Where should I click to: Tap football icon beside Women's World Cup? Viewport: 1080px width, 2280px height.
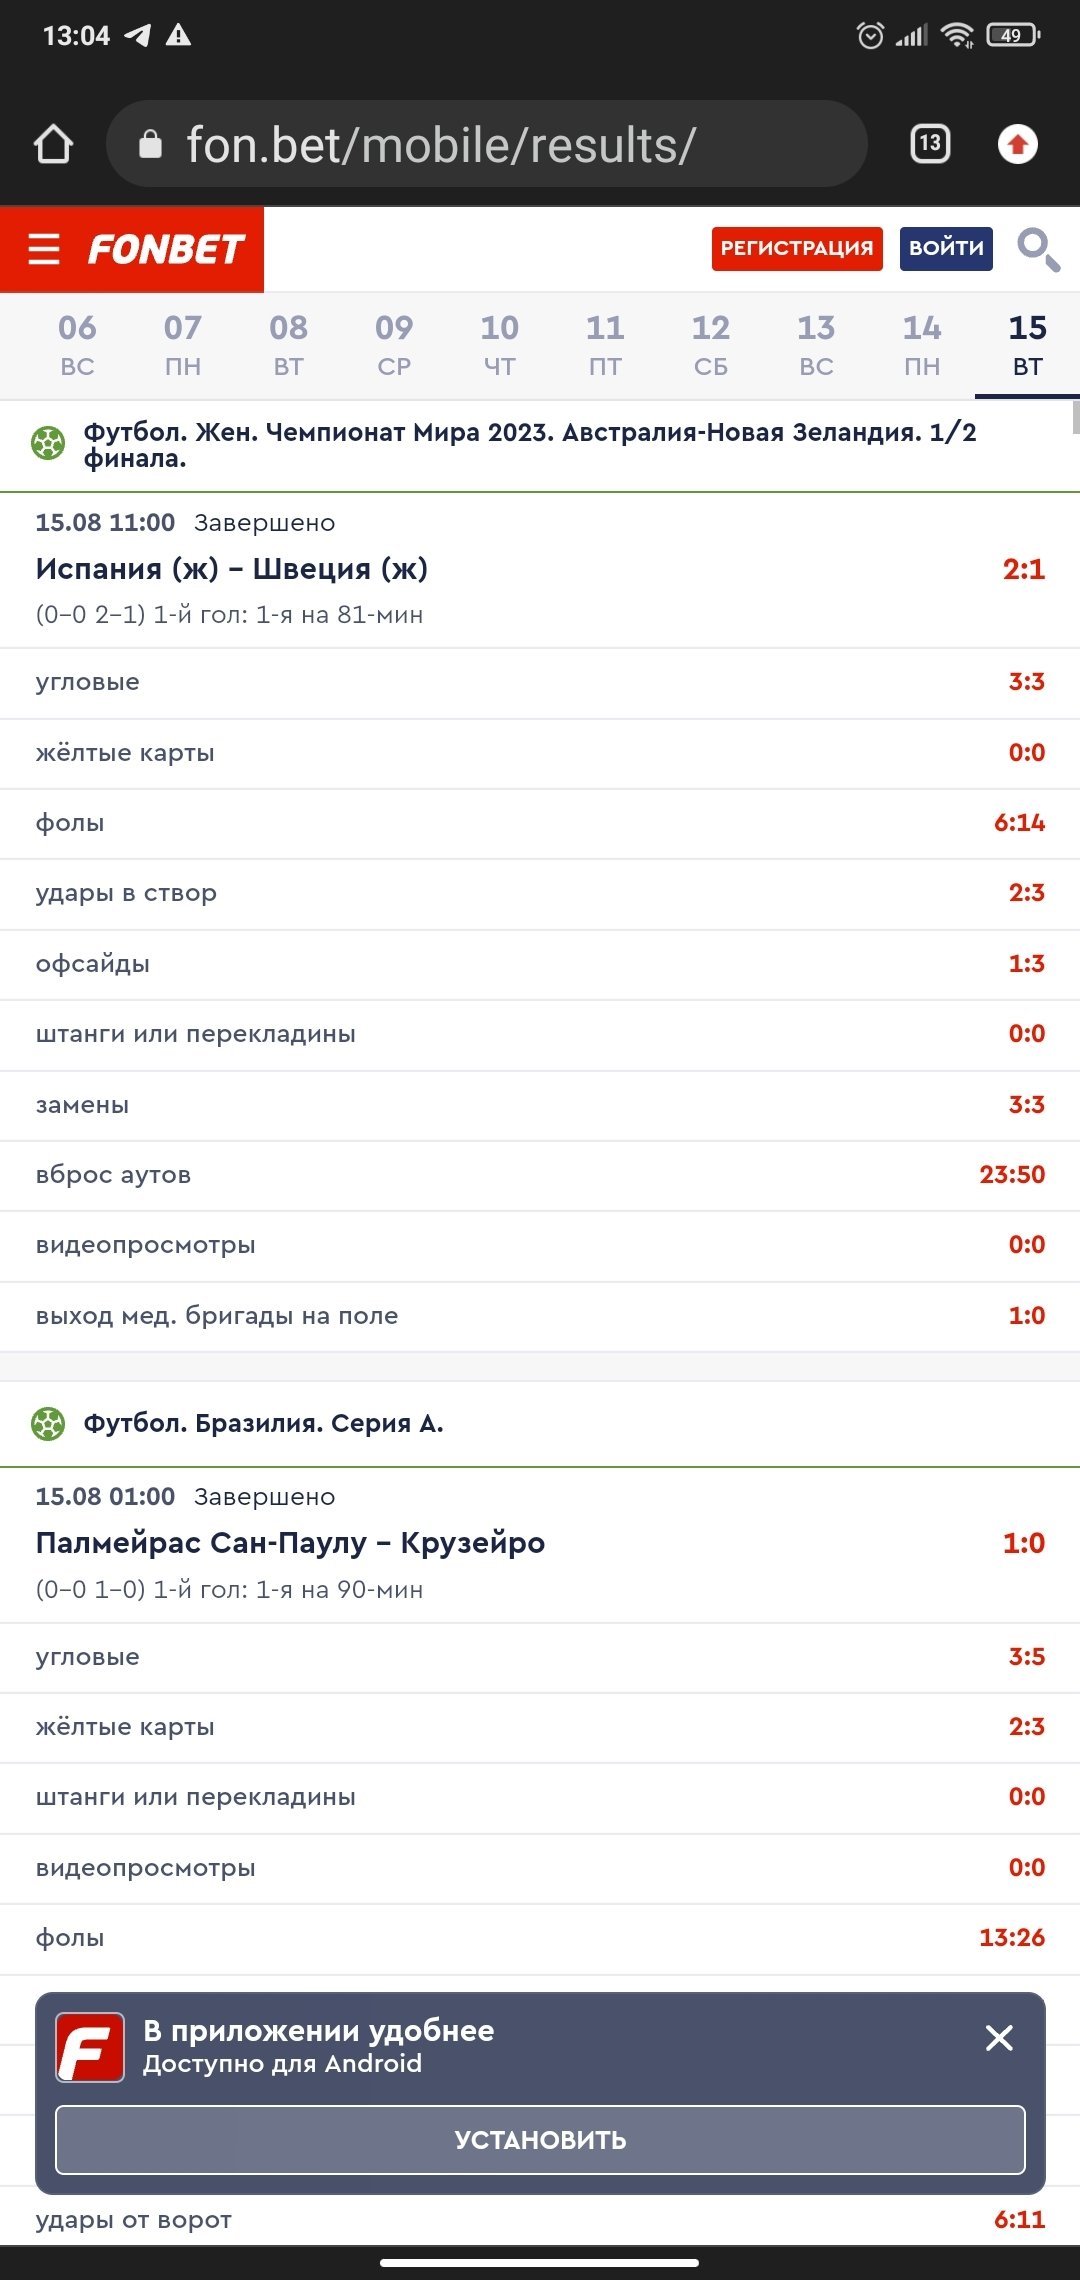pos(48,443)
